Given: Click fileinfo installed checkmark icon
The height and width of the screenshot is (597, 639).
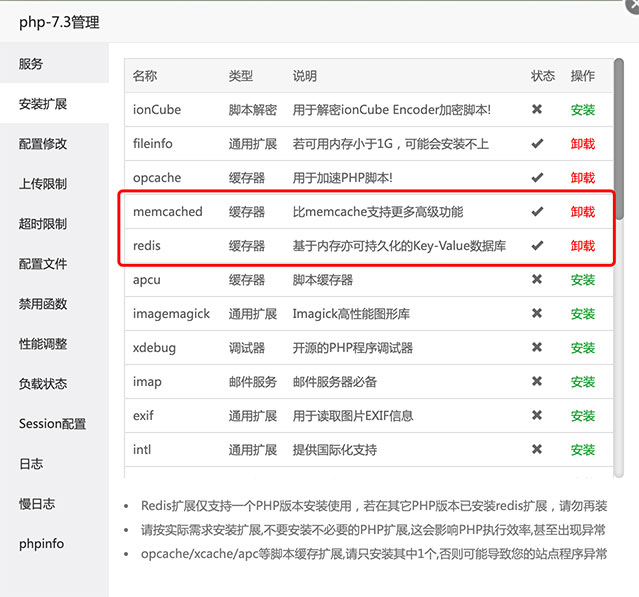Looking at the screenshot, I should [537, 143].
